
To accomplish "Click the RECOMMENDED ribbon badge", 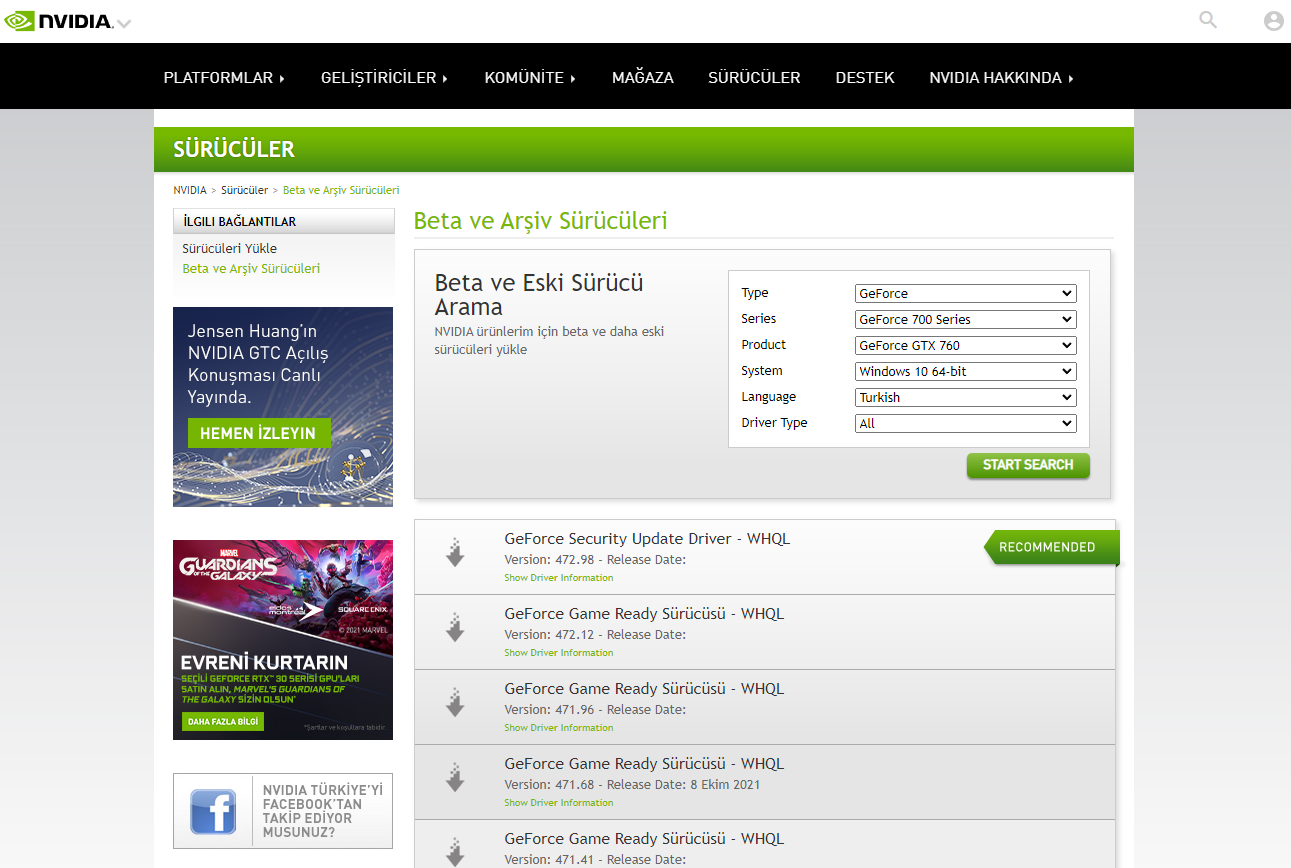I will point(1051,547).
